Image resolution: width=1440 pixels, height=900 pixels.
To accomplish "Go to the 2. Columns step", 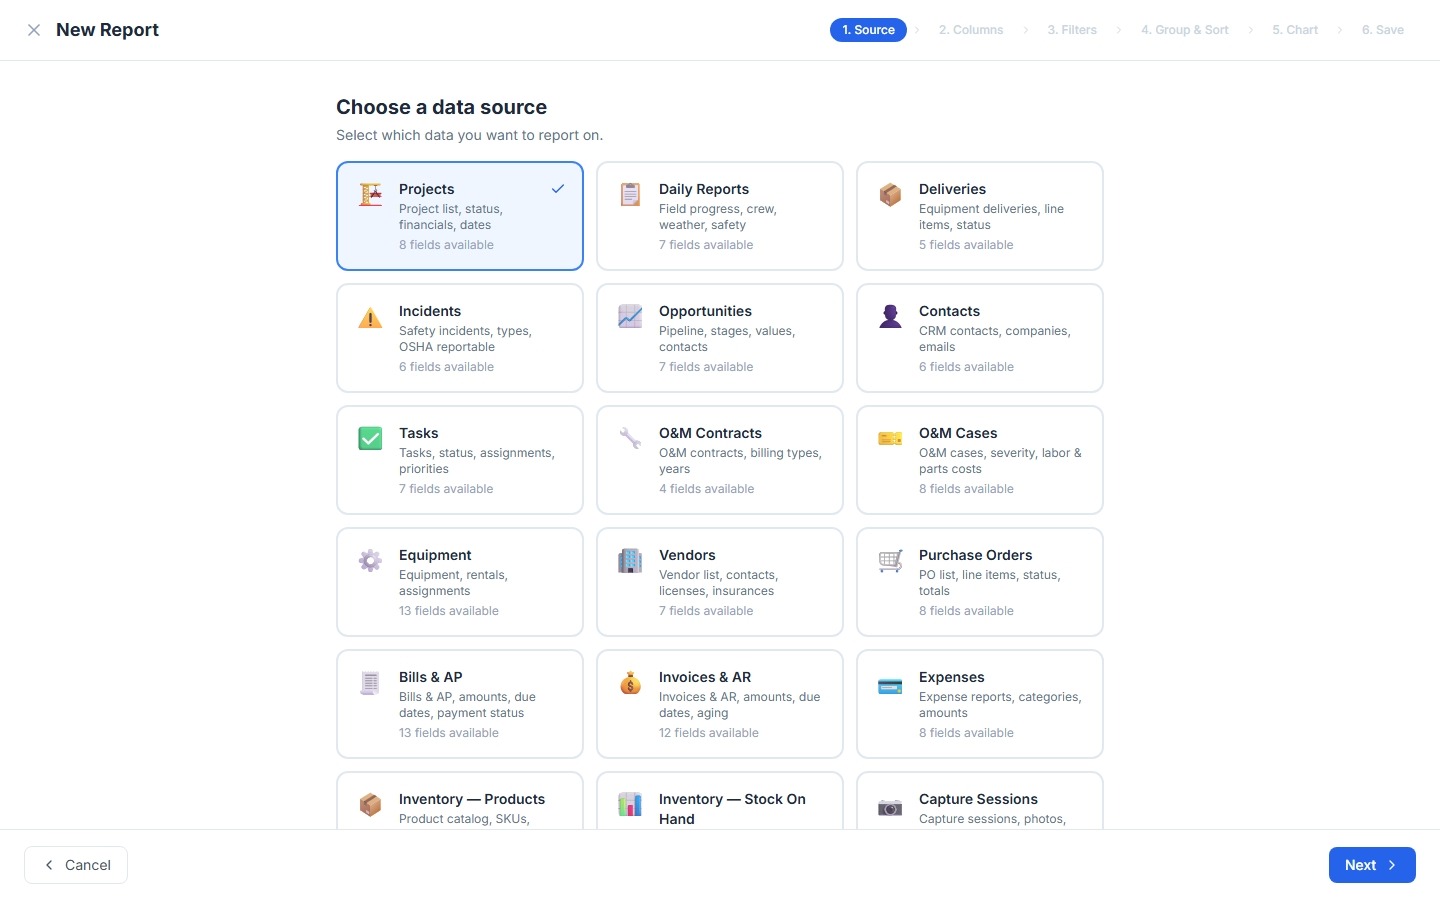I will 971,30.
